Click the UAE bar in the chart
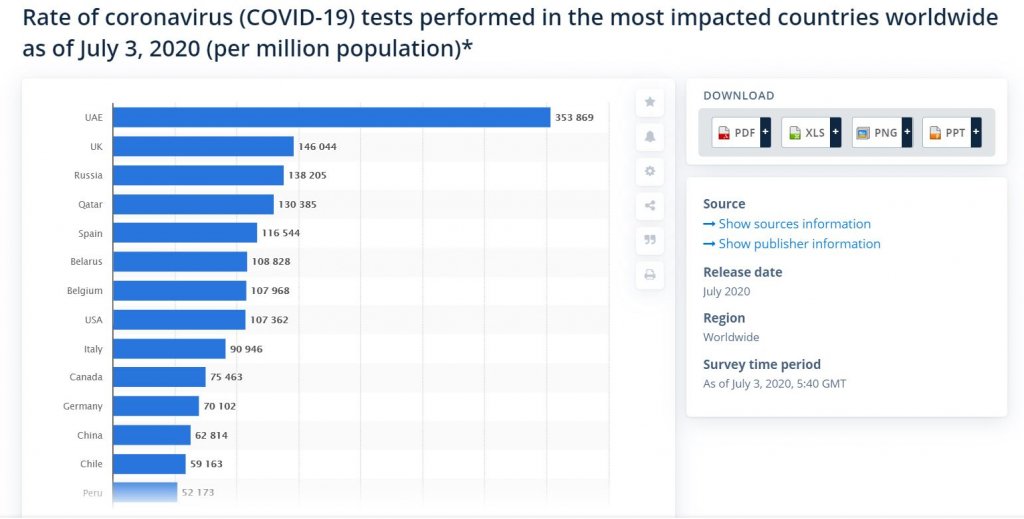This screenshot has width=1024, height=519. [x=331, y=117]
